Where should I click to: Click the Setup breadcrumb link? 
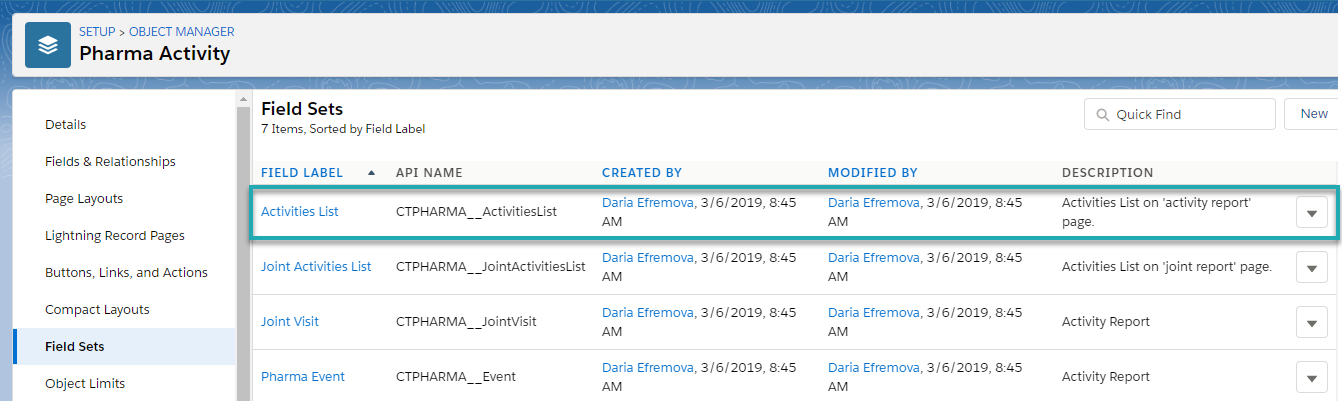(x=96, y=32)
